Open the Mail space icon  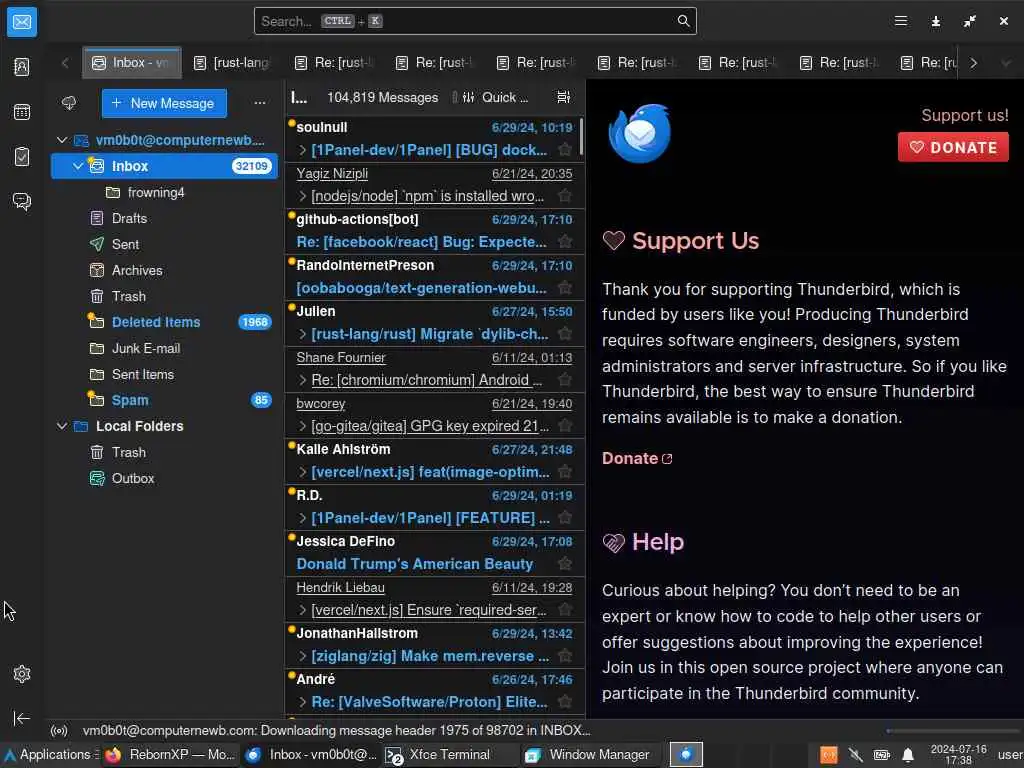[x=22, y=22]
